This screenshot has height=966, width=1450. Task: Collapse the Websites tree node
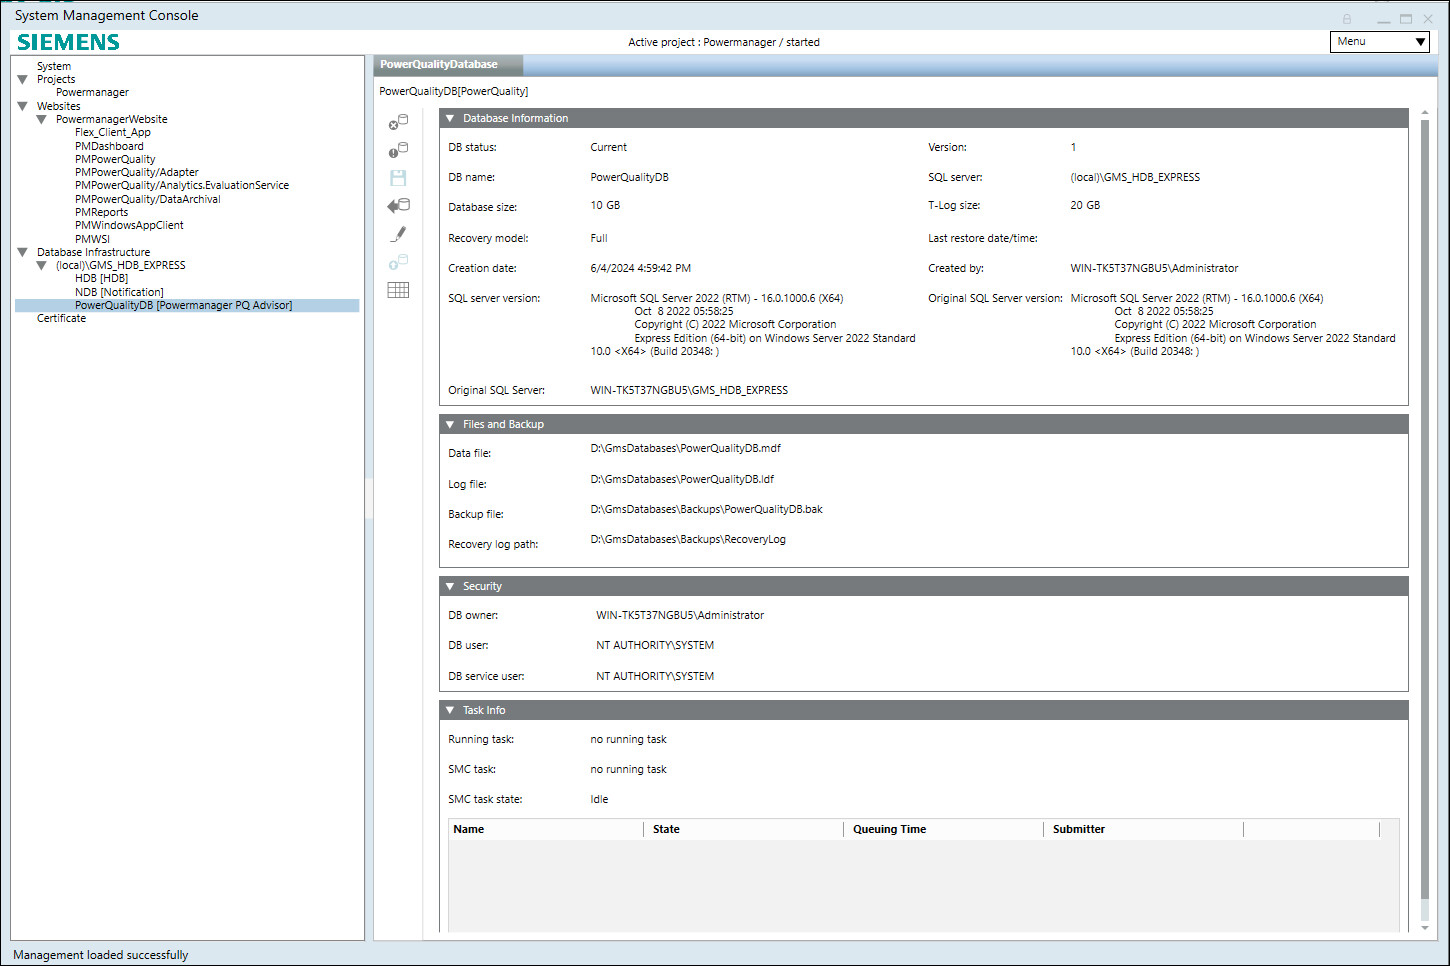point(23,106)
